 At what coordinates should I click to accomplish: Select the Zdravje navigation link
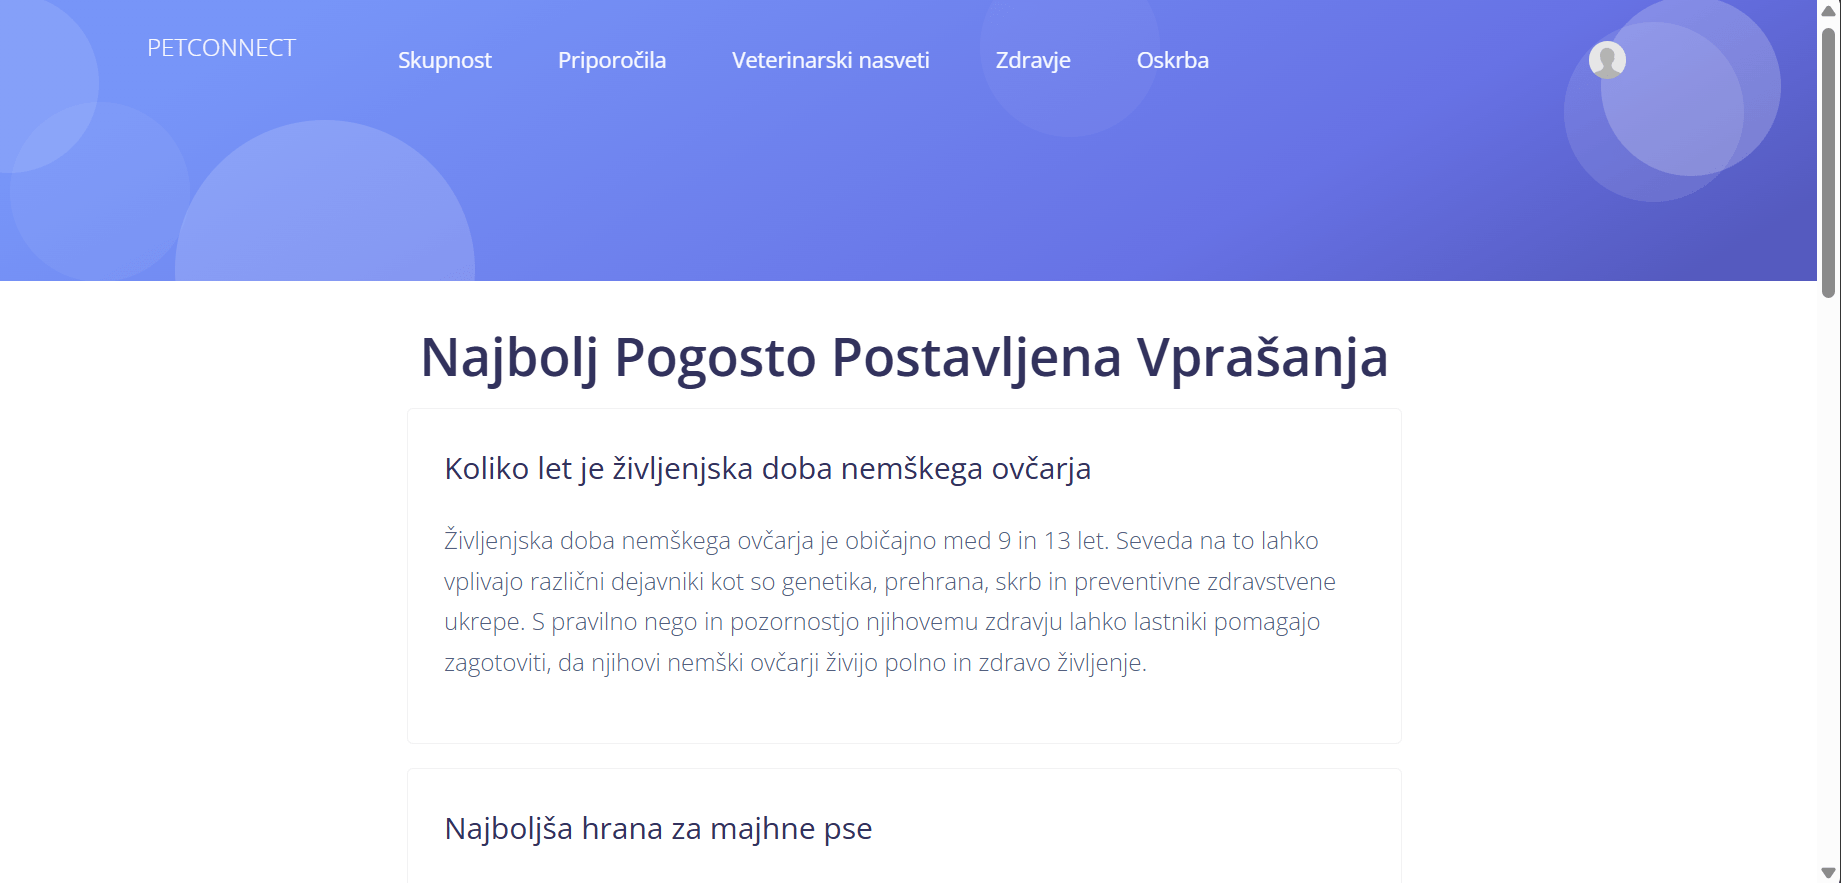click(1033, 60)
